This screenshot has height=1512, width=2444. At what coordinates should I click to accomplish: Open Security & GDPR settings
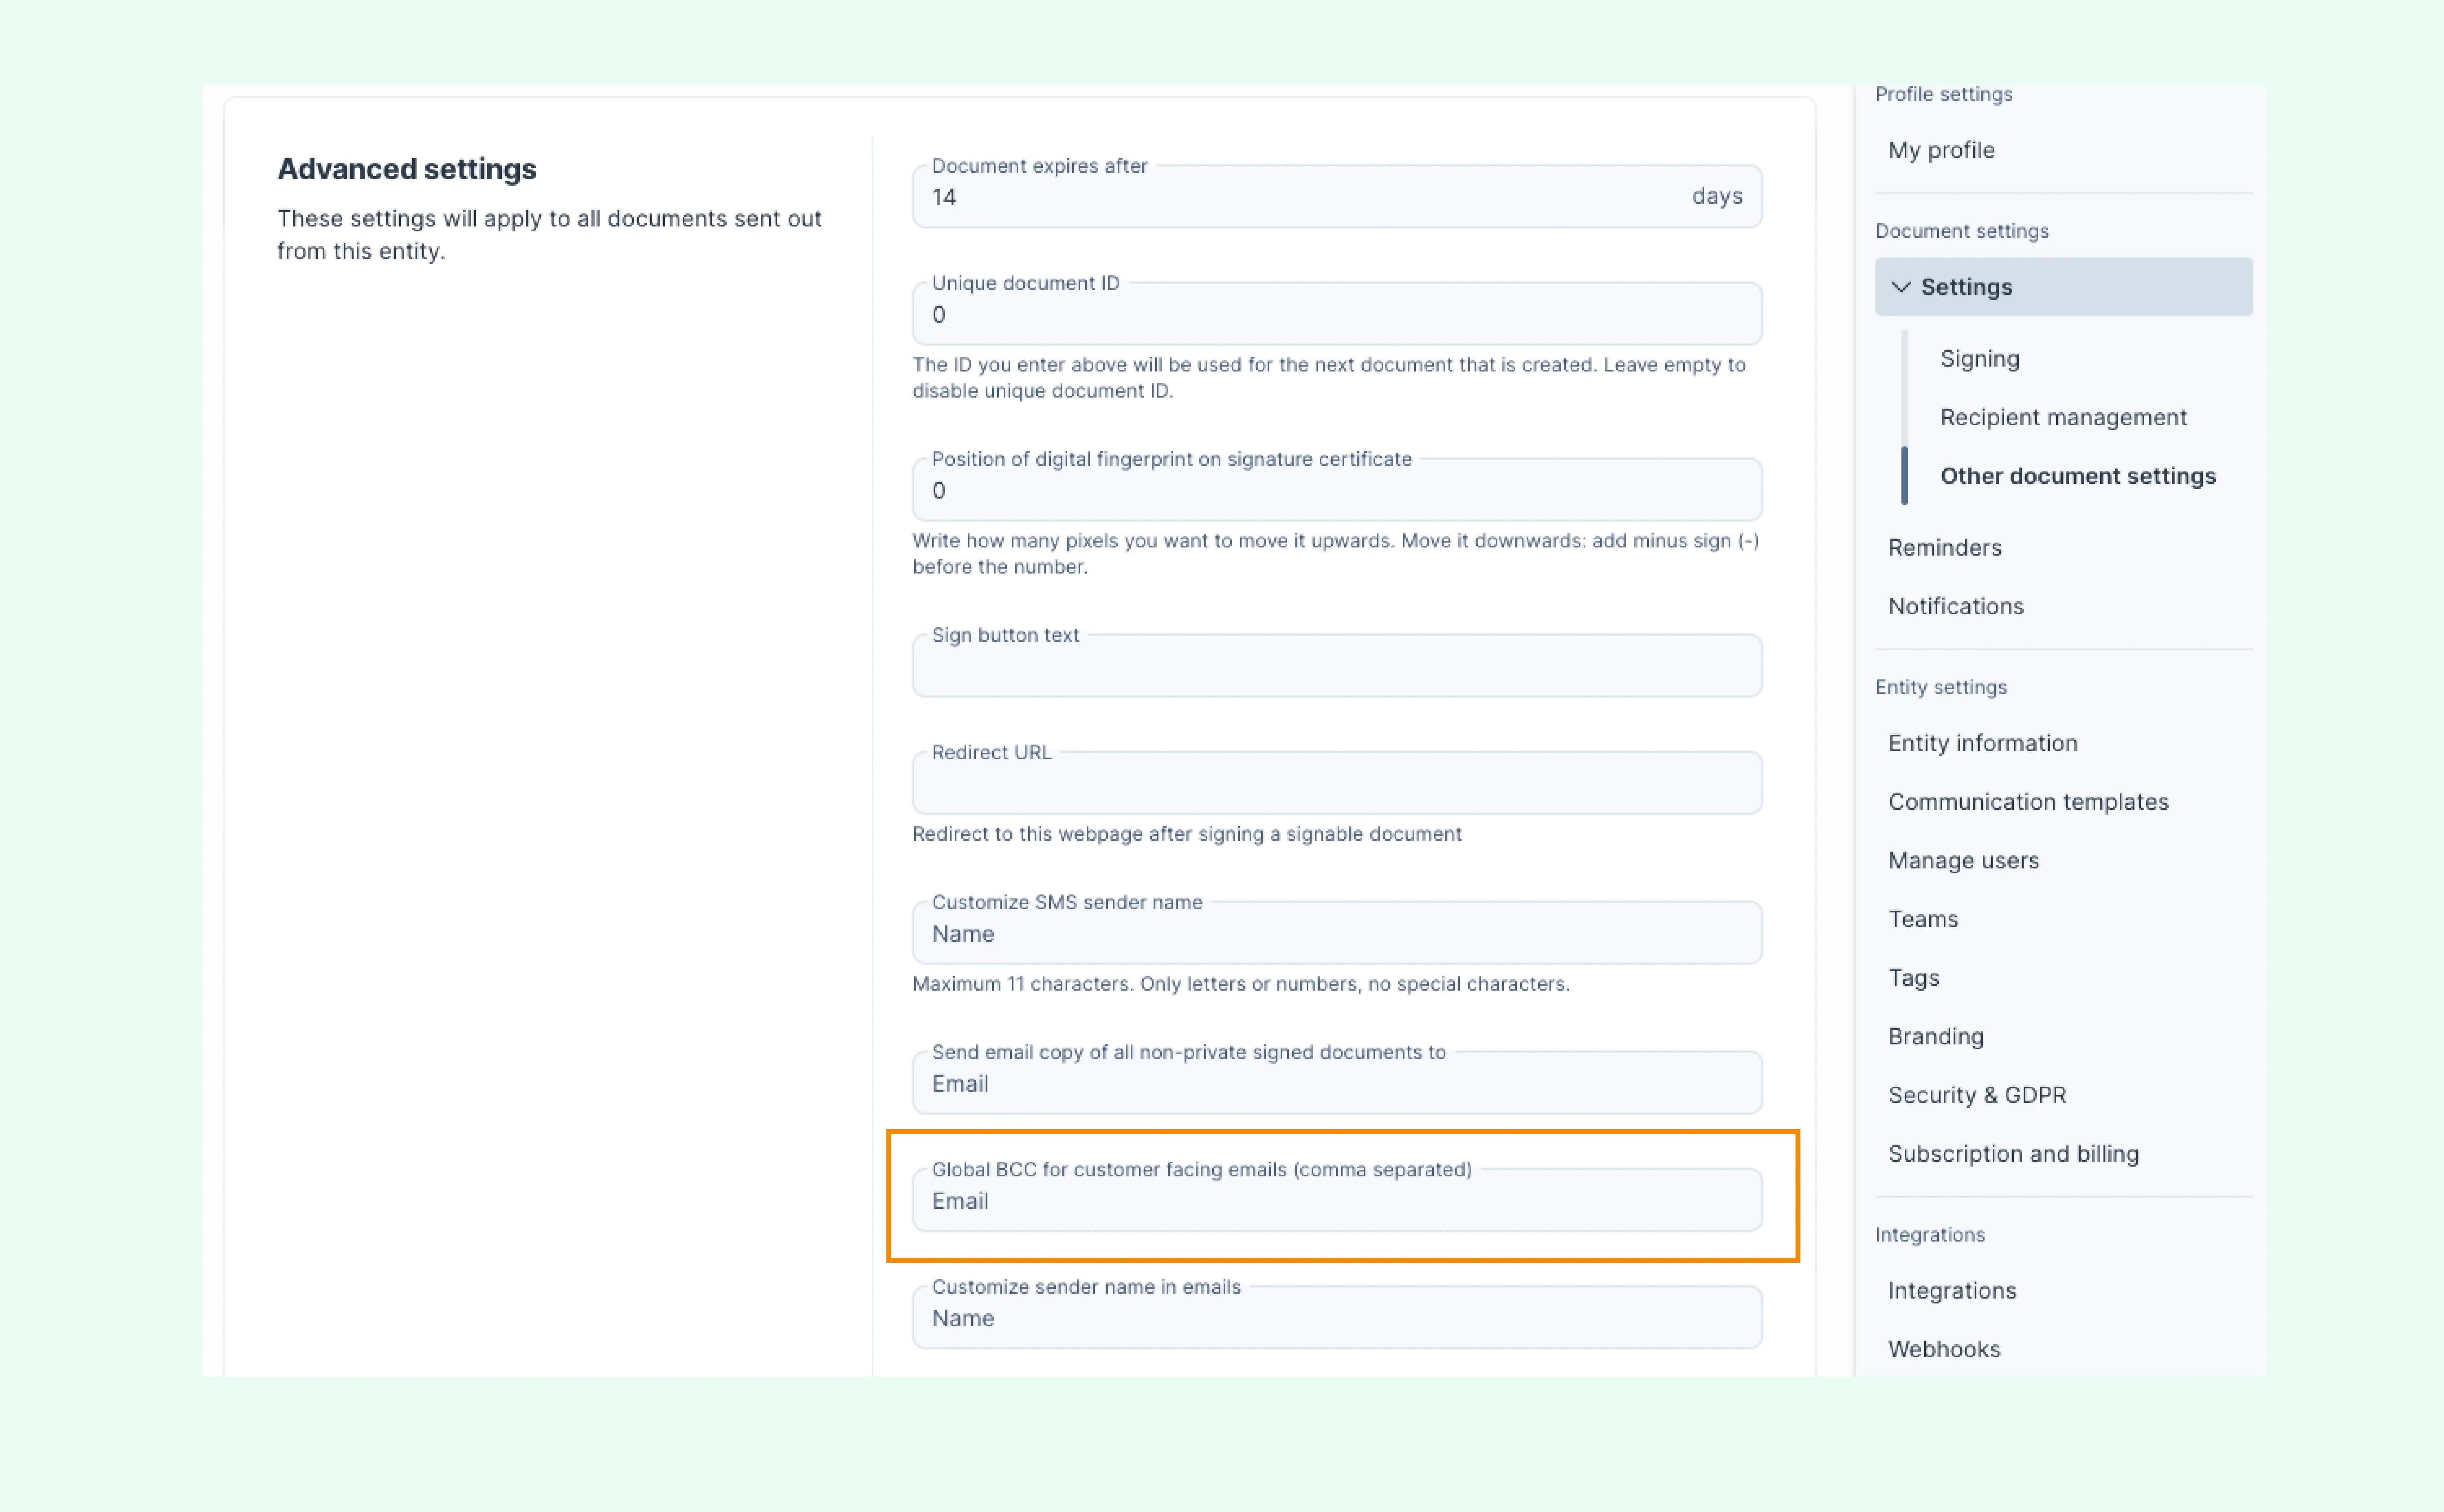tap(1976, 1095)
